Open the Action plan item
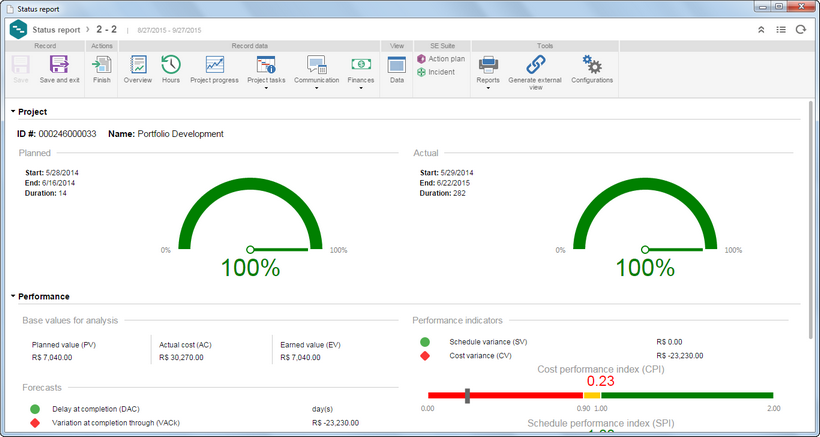 [x=441, y=59]
